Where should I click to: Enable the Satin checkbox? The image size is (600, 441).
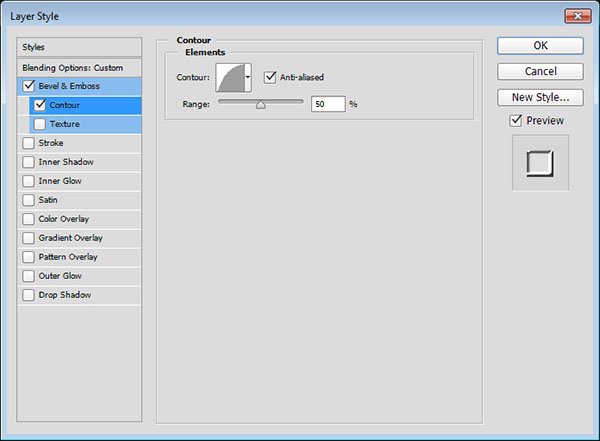tap(28, 200)
